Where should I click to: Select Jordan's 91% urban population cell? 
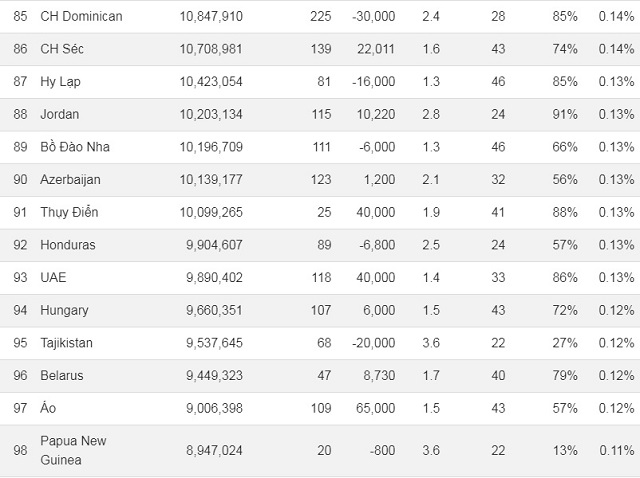565,114
